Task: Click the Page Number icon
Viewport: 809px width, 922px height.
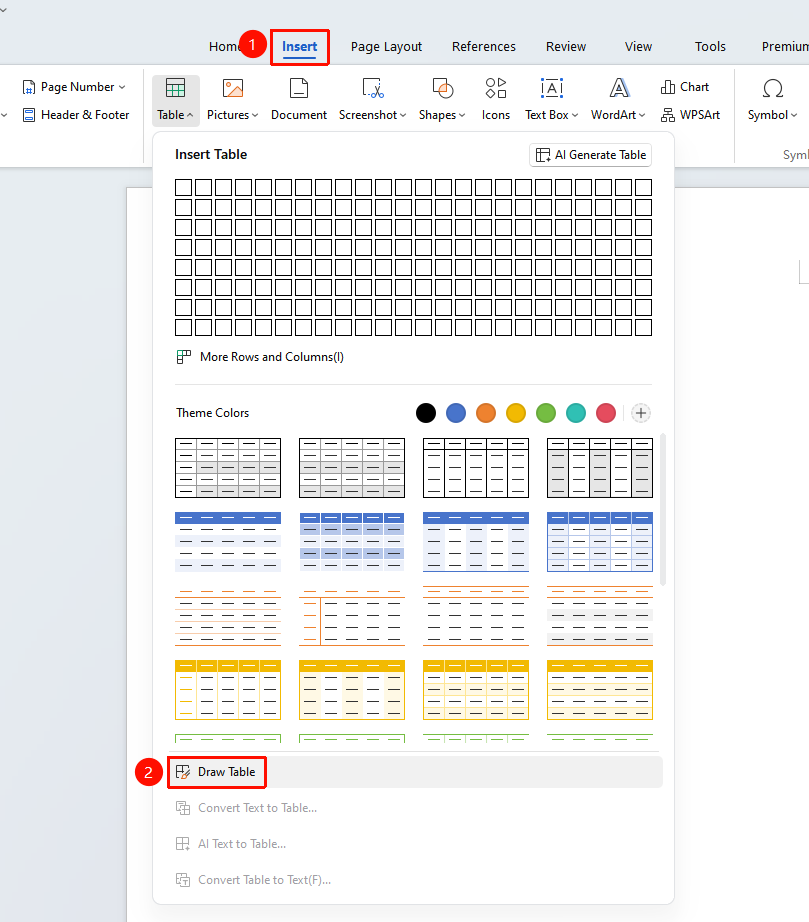Action: click(29, 87)
